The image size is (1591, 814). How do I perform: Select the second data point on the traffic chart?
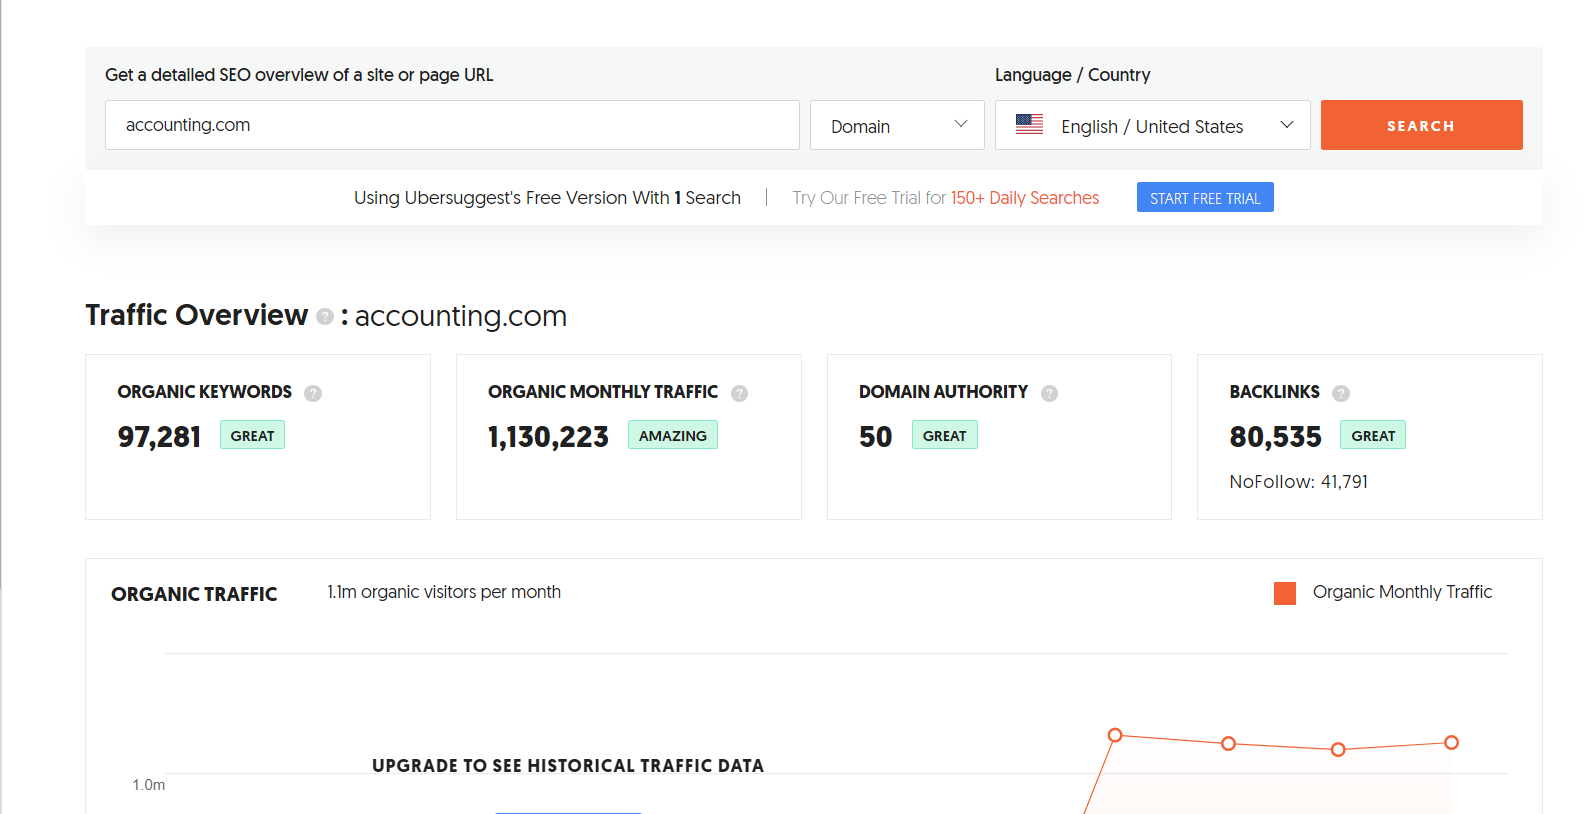click(1229, 743)
